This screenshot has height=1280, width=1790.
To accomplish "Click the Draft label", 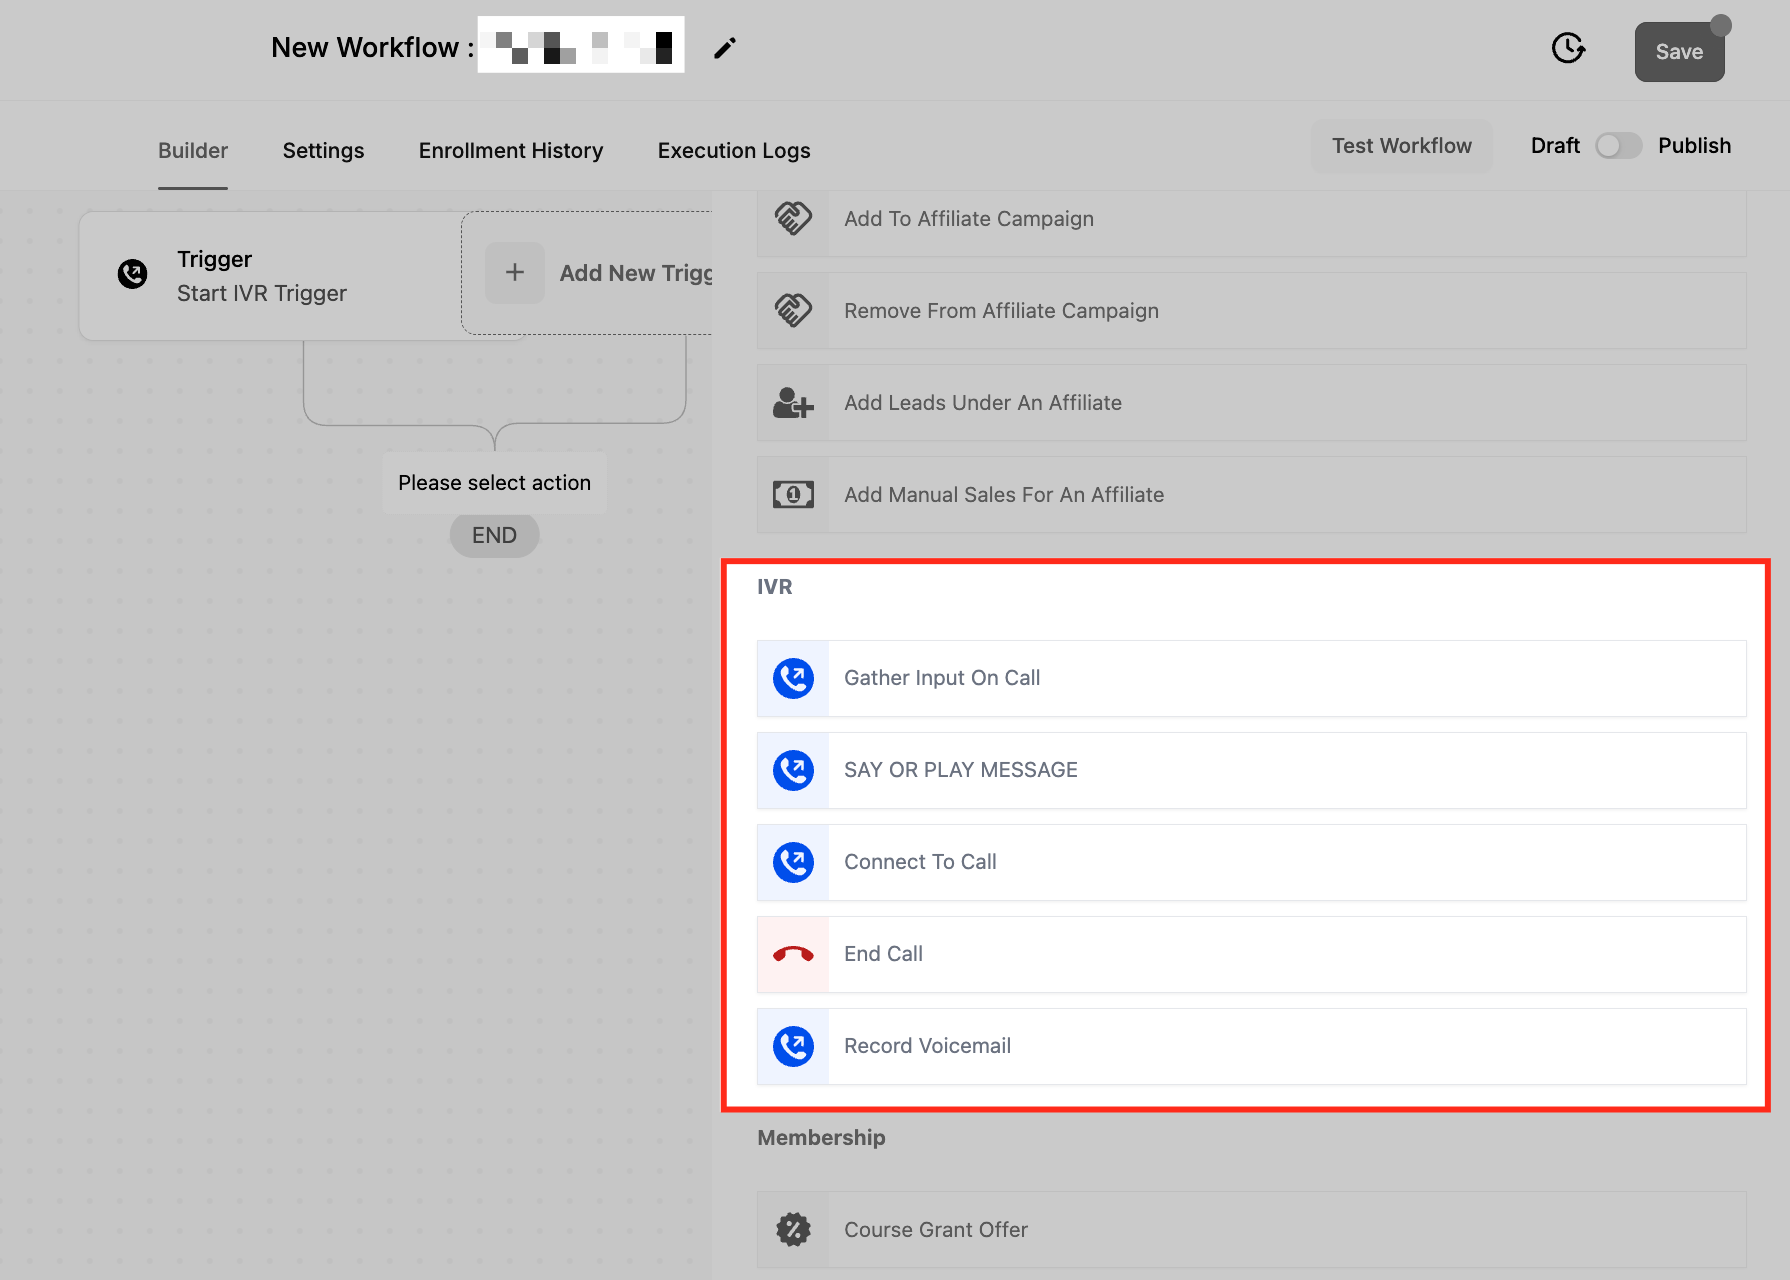I will tap(1555, 146).
